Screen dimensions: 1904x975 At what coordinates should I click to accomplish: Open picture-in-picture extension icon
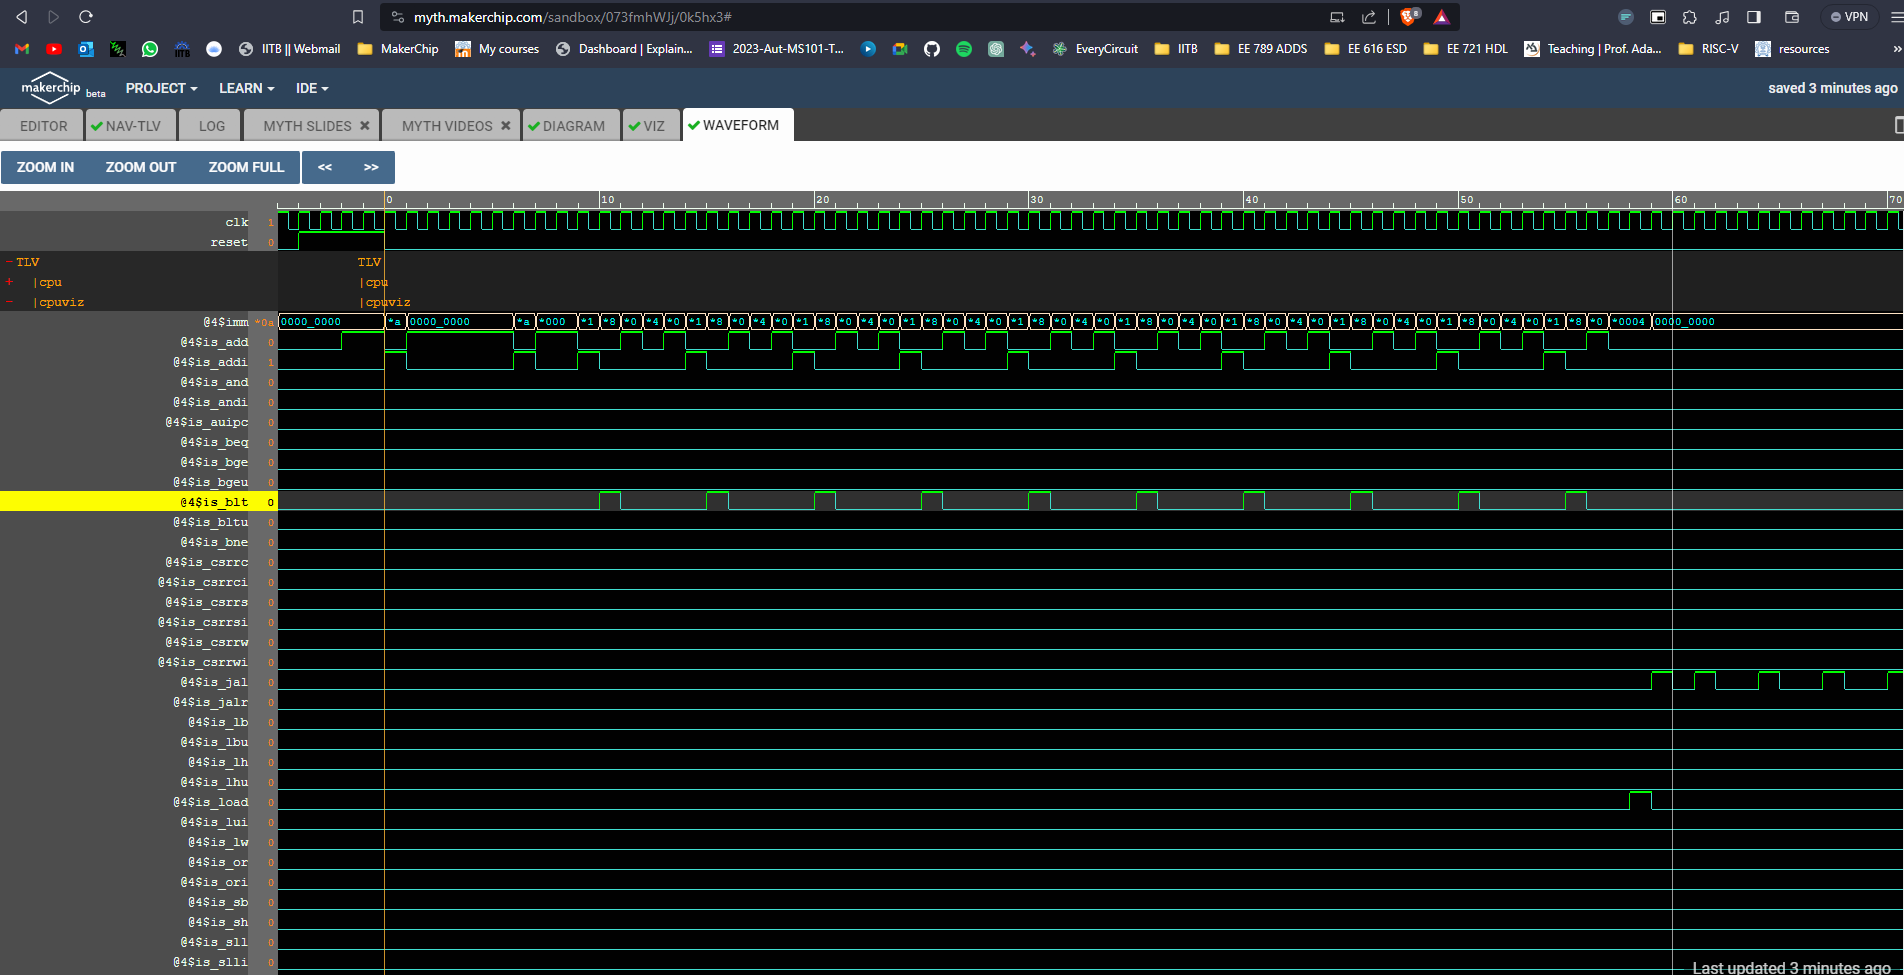1658,17
